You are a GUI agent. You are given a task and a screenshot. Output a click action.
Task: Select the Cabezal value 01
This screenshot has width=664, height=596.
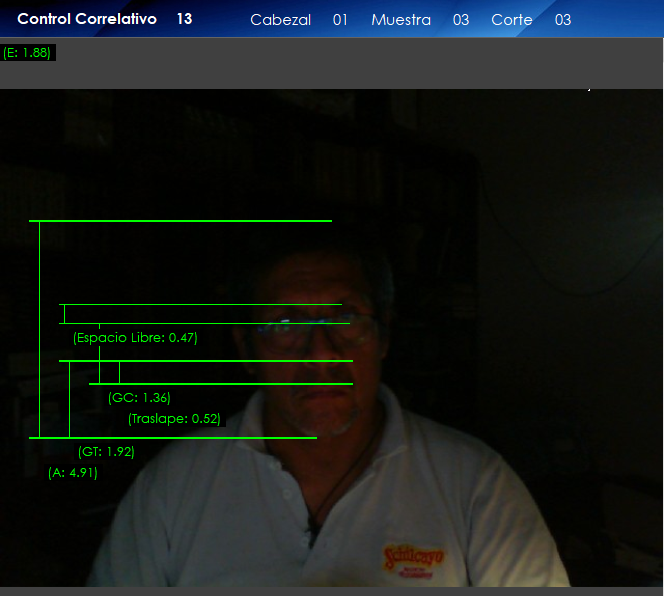click(340, 20)
